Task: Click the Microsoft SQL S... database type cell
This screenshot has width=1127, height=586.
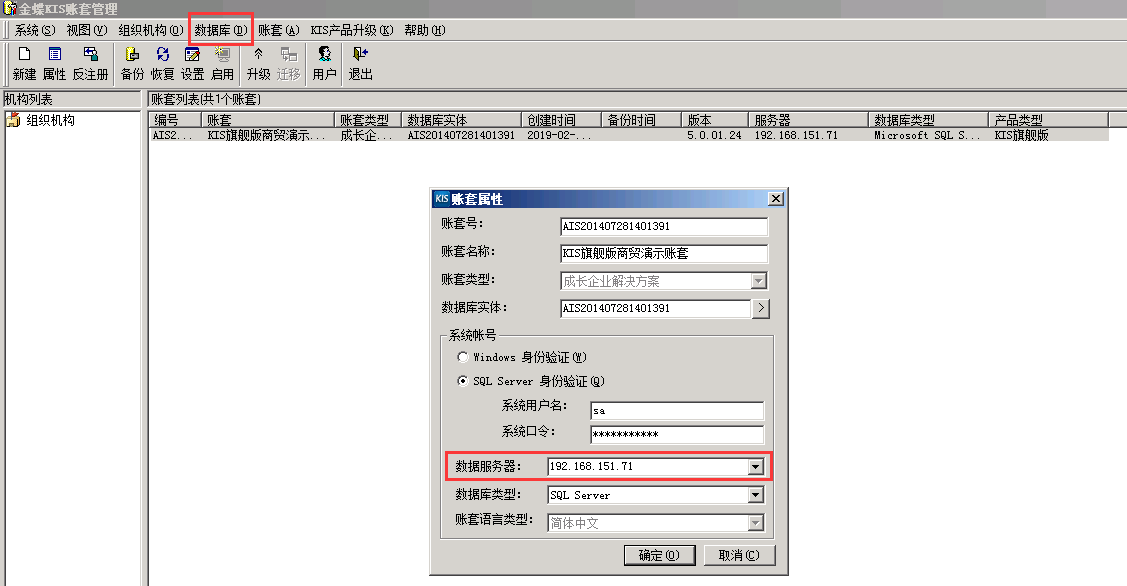Action: tap(927, 135)
